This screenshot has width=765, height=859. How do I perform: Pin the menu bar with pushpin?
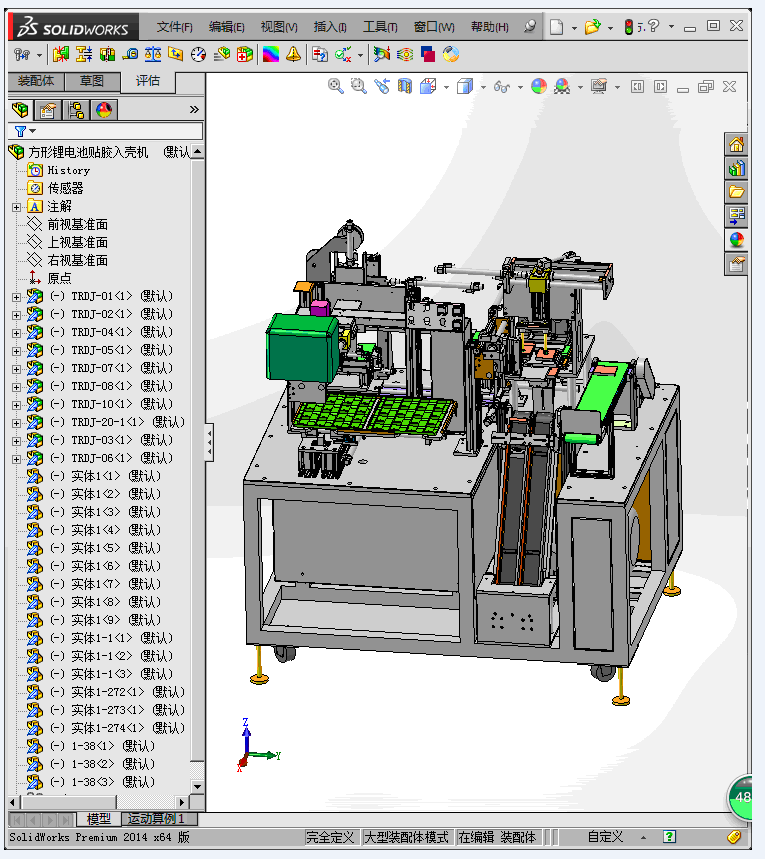[x=529, y=26]
